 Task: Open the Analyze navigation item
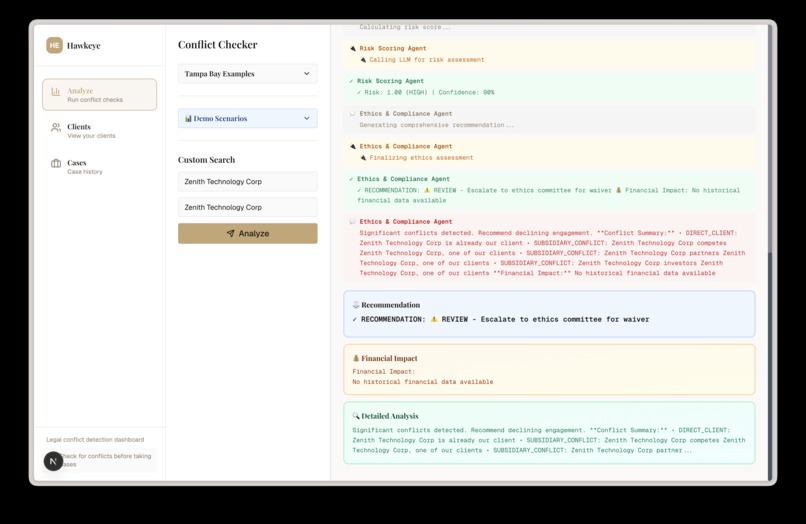pos(99,95)
